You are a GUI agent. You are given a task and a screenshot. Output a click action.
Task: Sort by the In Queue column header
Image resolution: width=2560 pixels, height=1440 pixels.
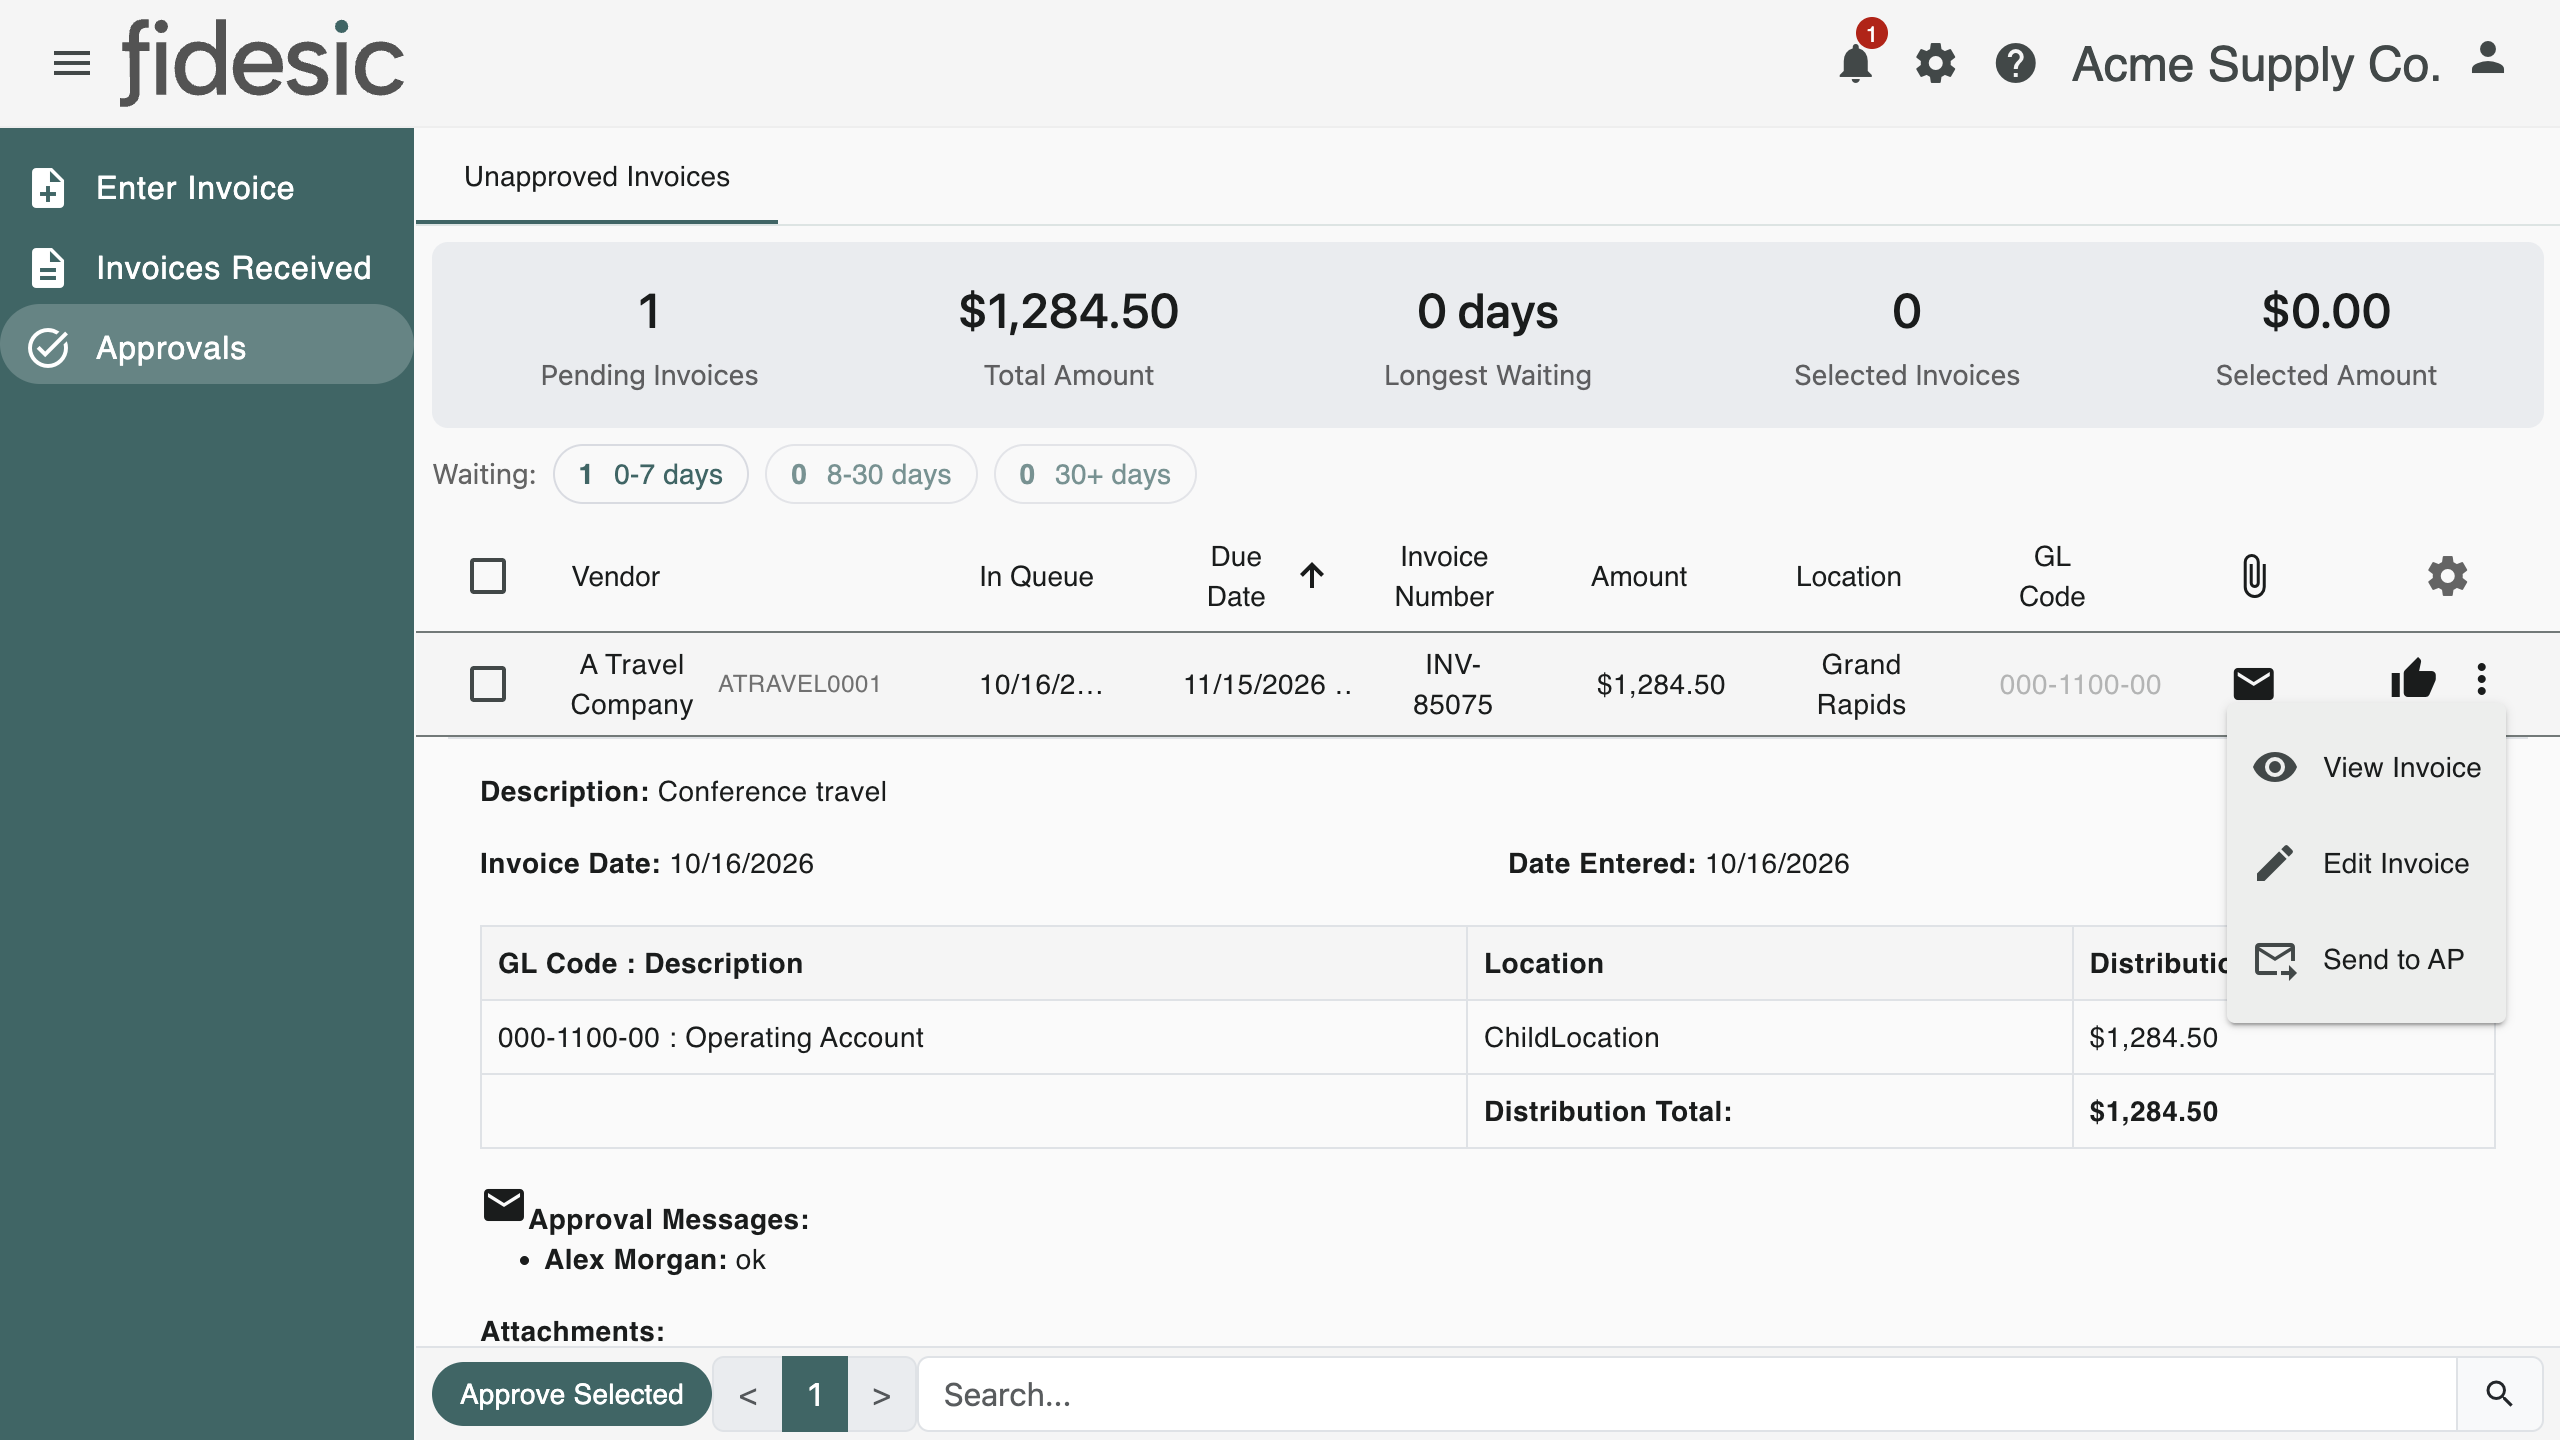pos(1036,577)
